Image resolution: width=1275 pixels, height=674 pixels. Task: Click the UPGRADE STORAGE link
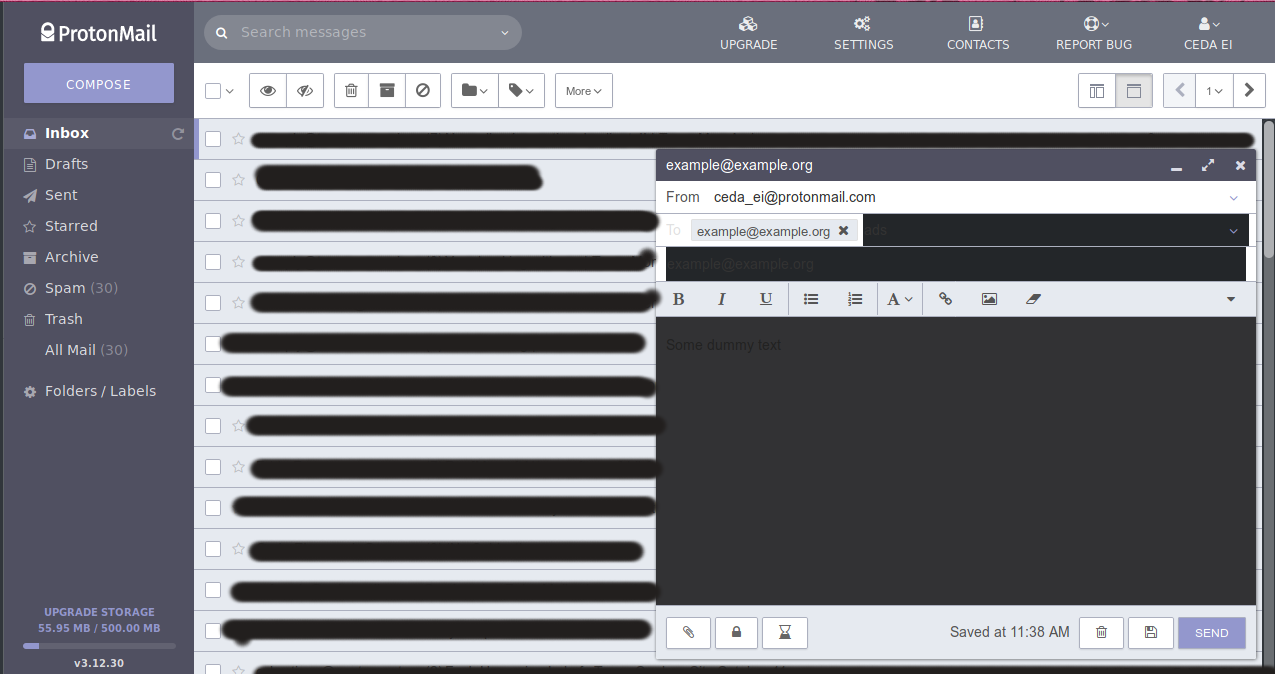(x=99, y=612)
